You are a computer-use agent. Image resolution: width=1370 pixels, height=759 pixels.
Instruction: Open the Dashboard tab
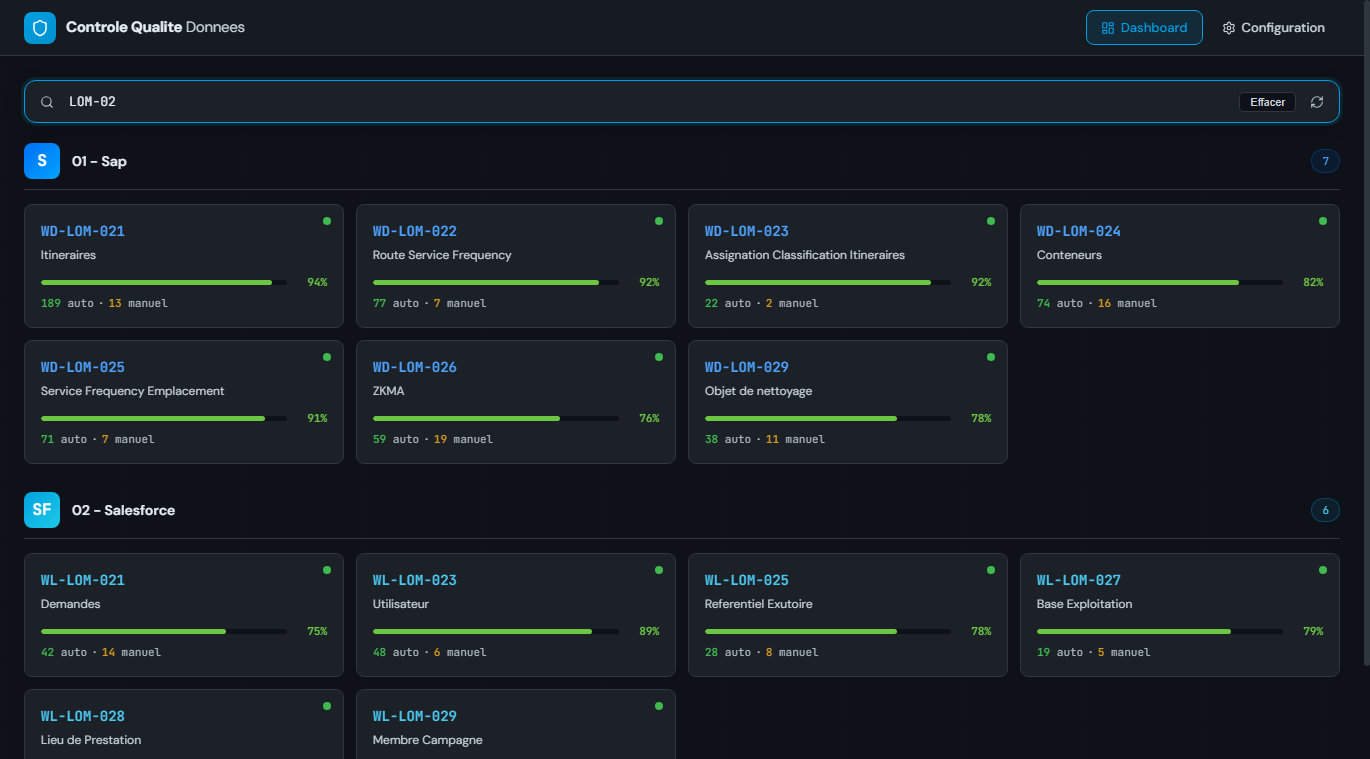pos(1144,28)
